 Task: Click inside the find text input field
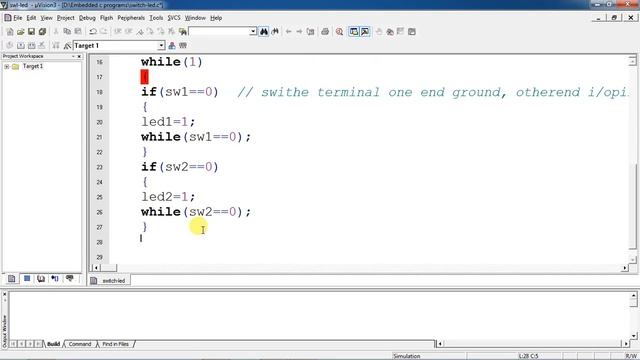[219, 31]
